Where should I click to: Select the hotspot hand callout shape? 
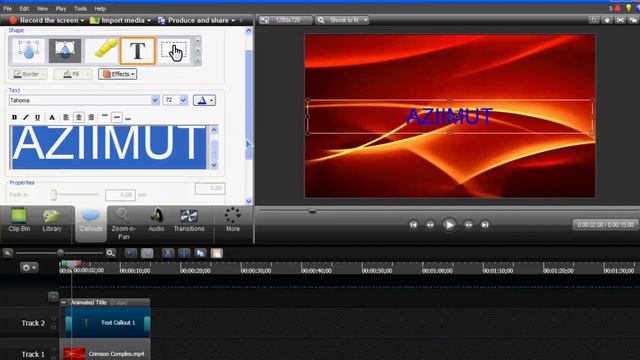174,51
